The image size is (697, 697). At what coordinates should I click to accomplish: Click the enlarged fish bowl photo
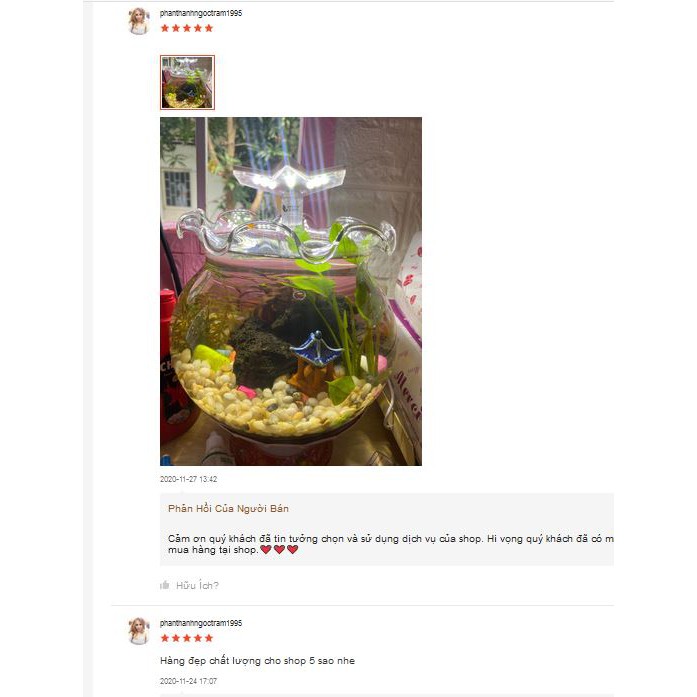click(291, 291)
